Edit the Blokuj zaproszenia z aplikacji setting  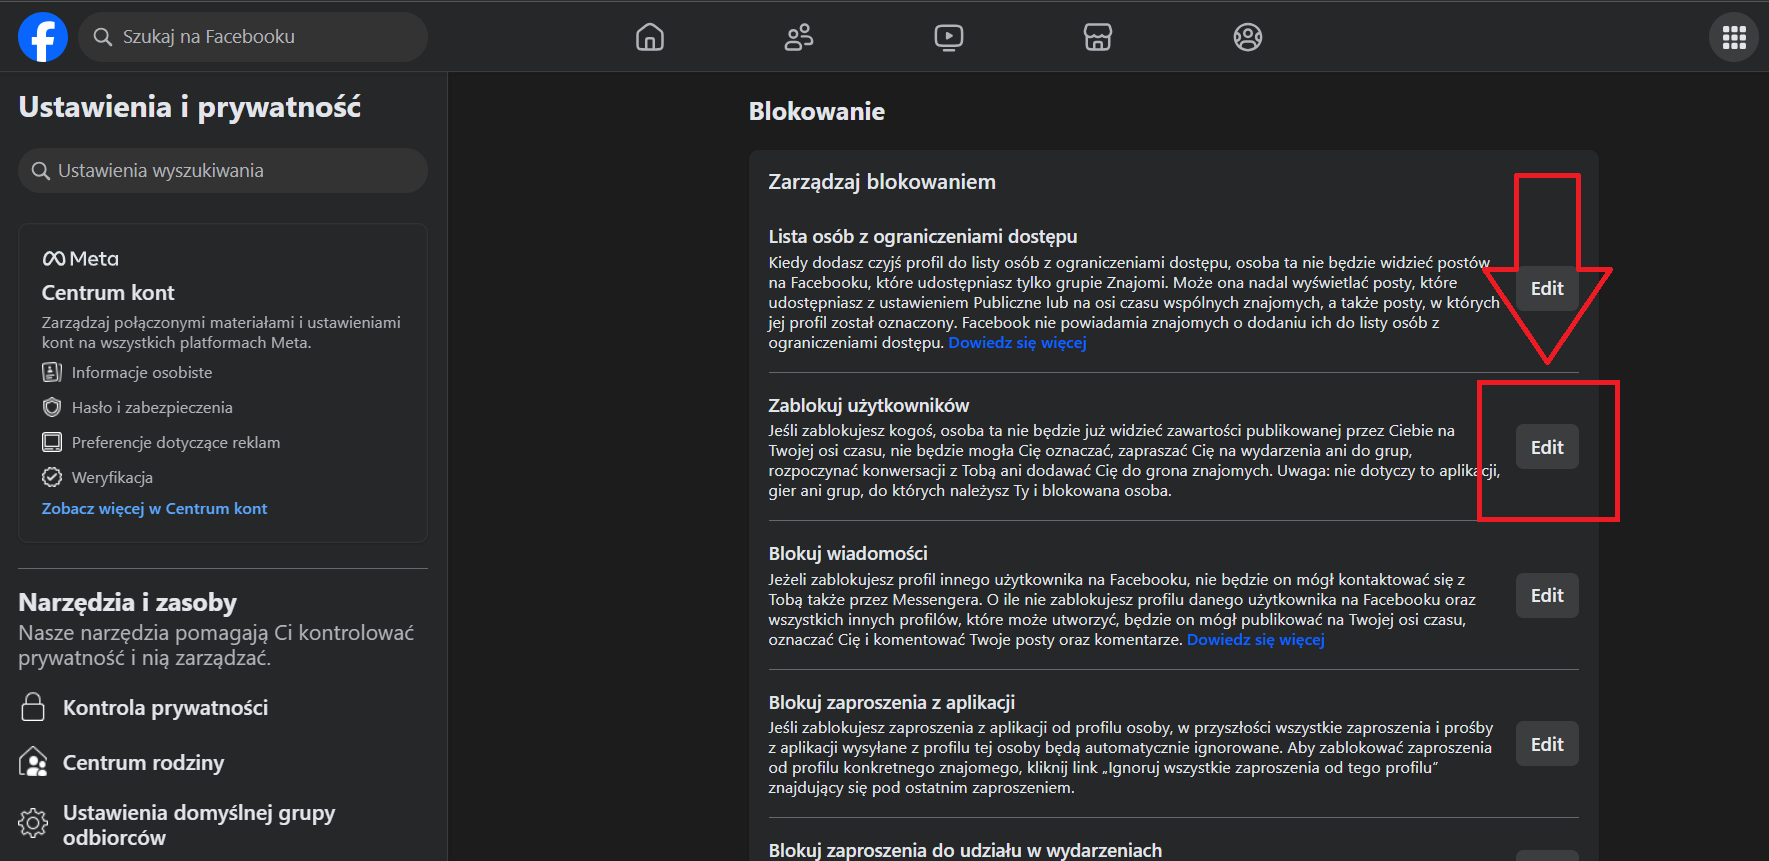tap(1546, 744)
